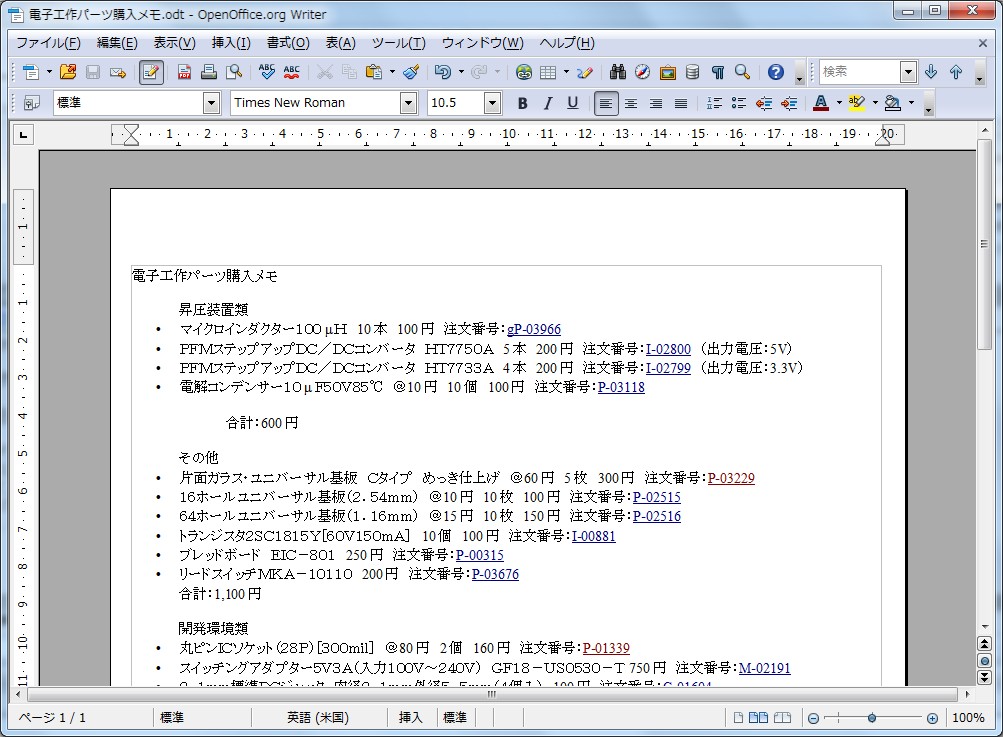Image resolution: width=1003 pixels, height=737 pixels.
Task: Toggle Bold formatting
Action: (x=523, y=103)
